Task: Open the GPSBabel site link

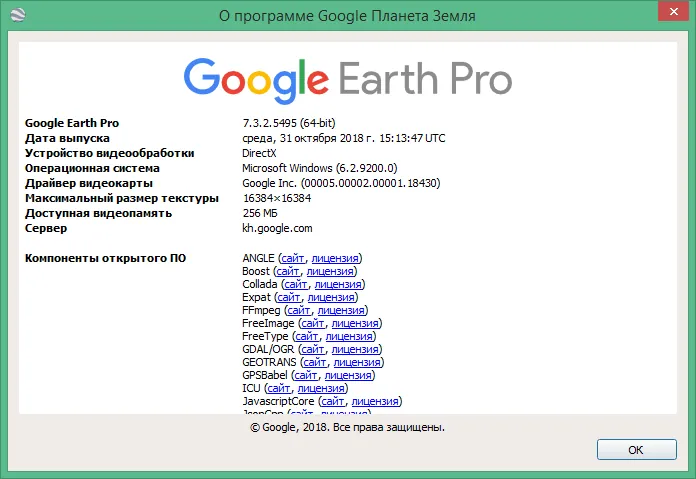Action: 306,375
